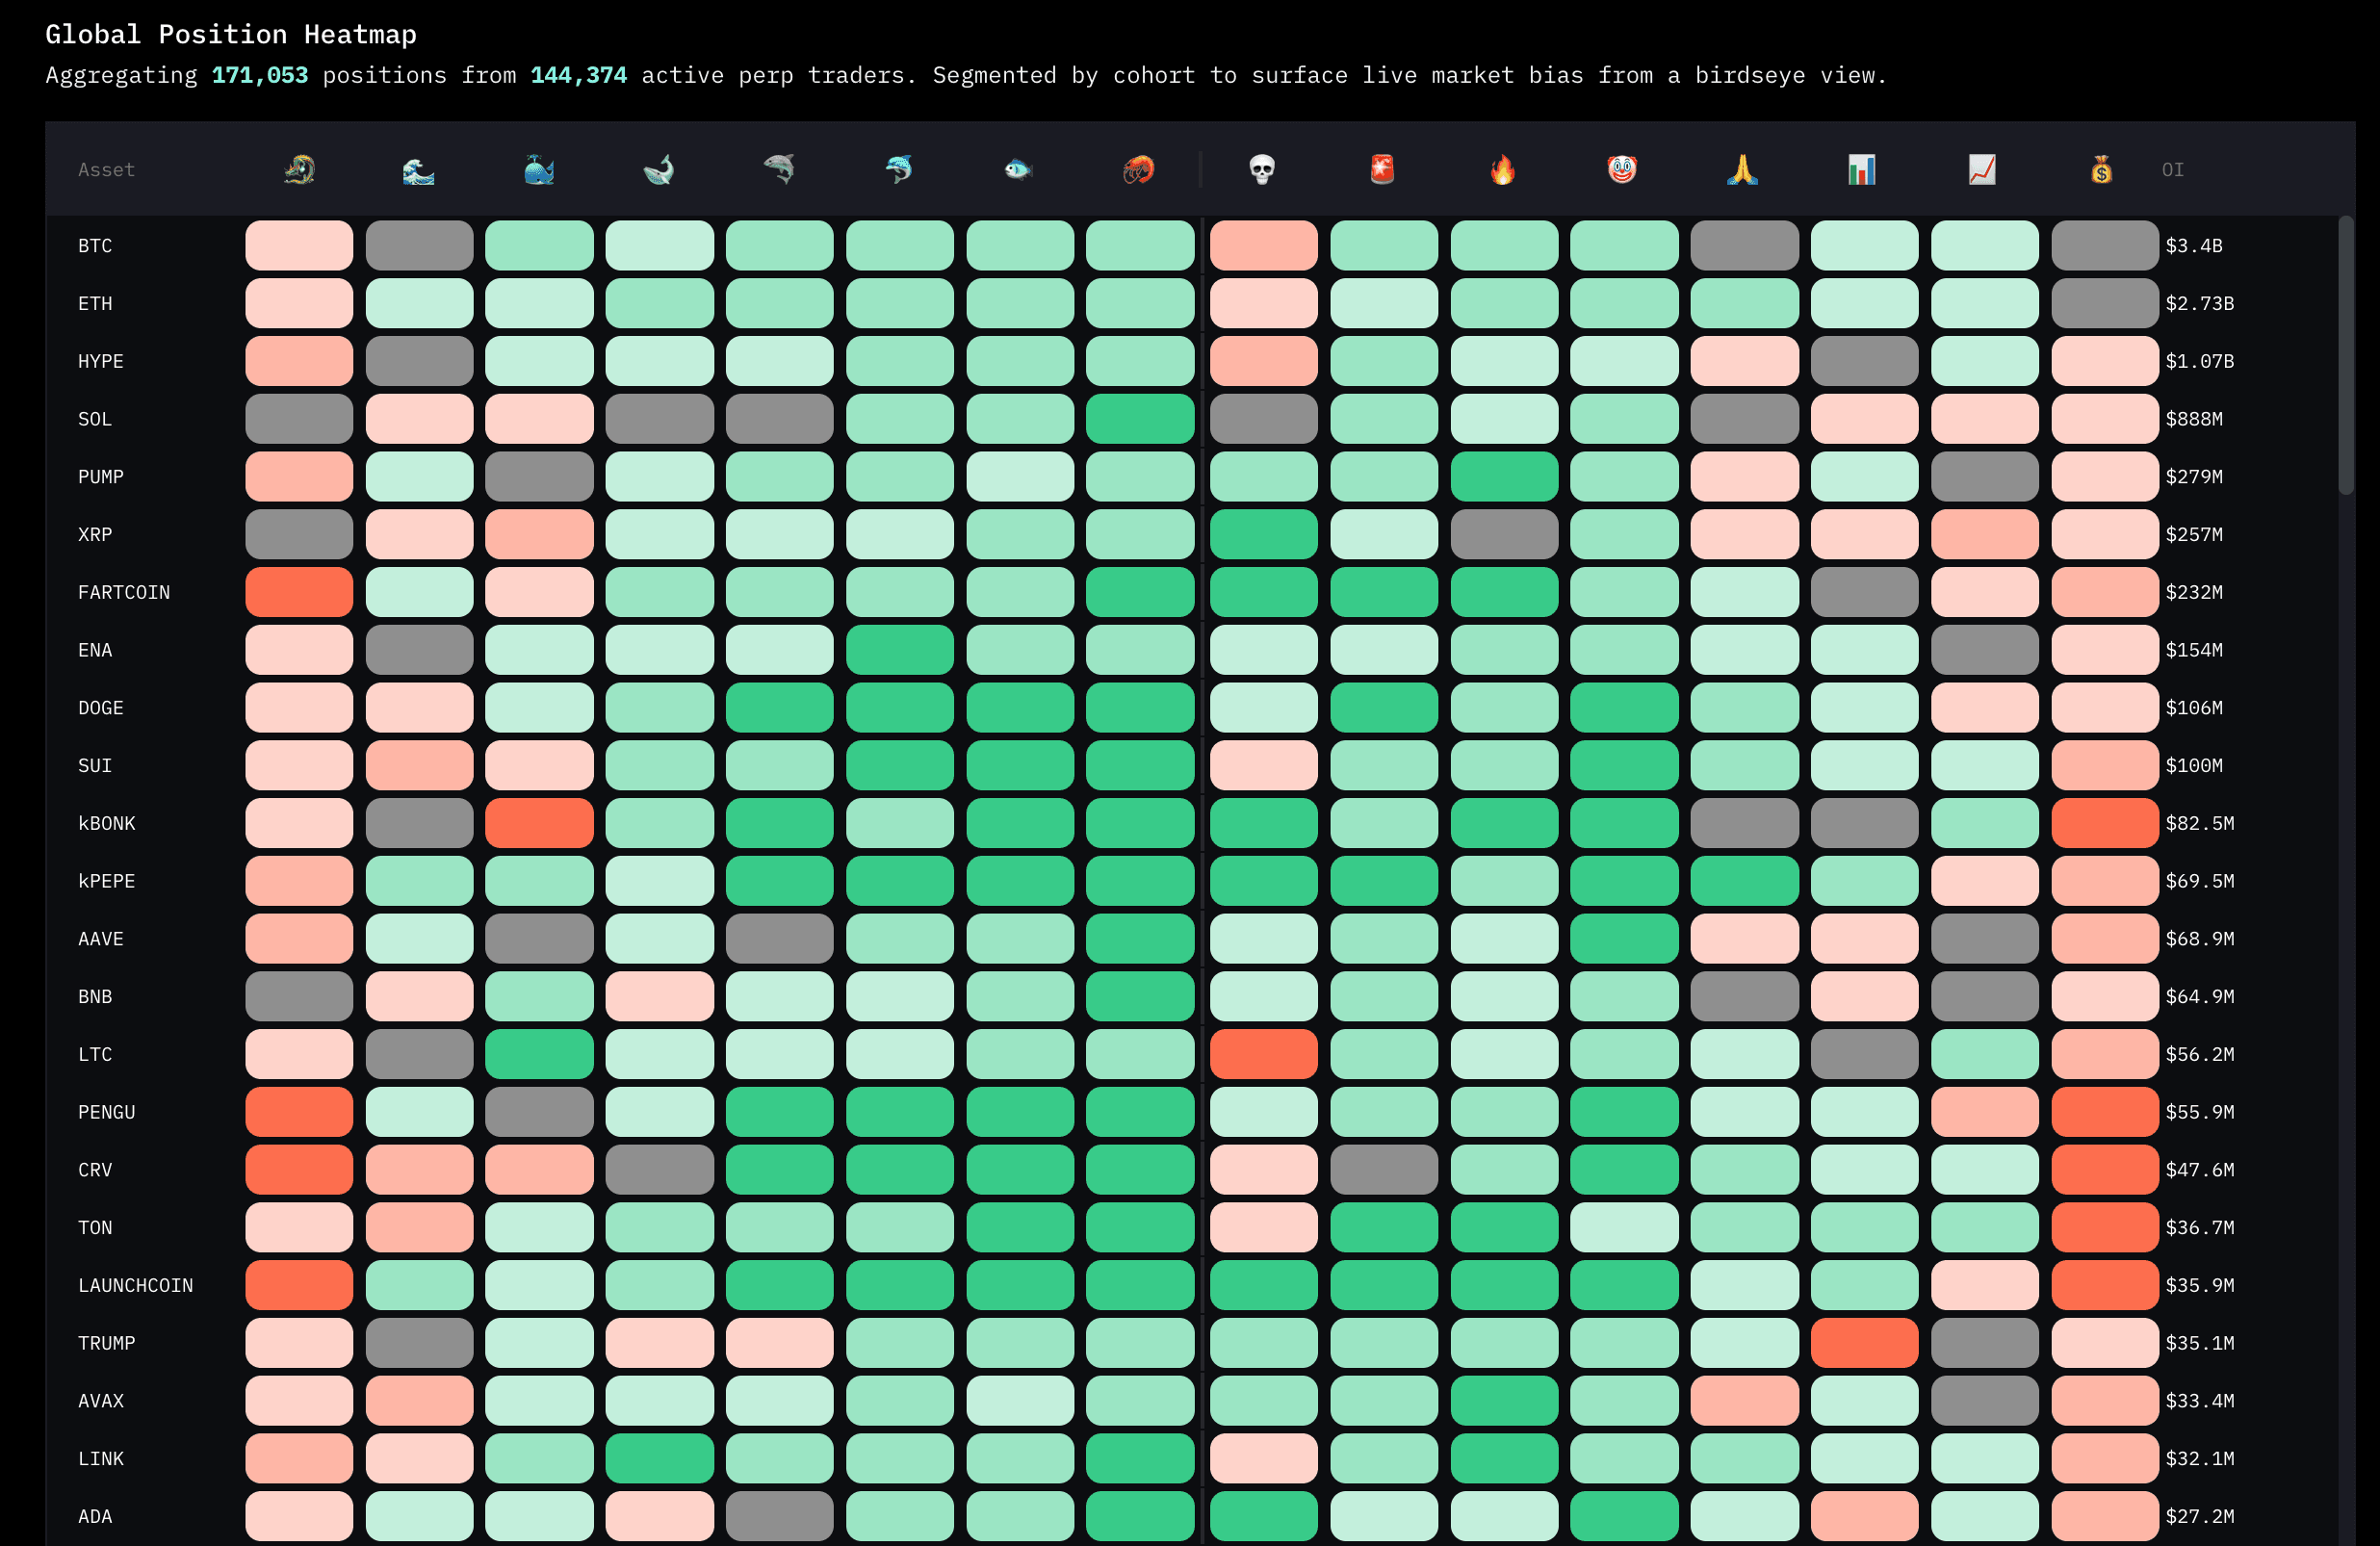
Task: Click the Asset column header
Action: 106,170
